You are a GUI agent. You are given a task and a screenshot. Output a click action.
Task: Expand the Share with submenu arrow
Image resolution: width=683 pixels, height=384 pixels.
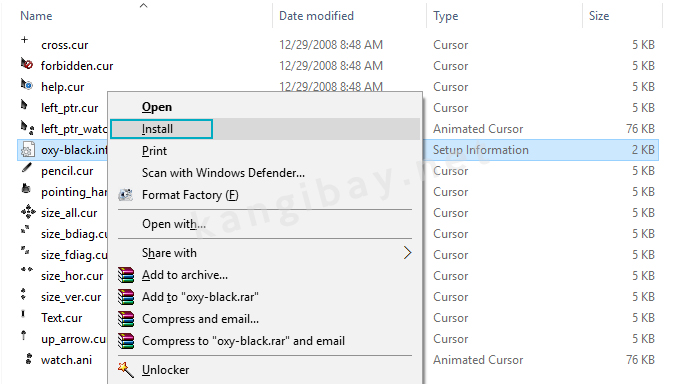point(407,253)
